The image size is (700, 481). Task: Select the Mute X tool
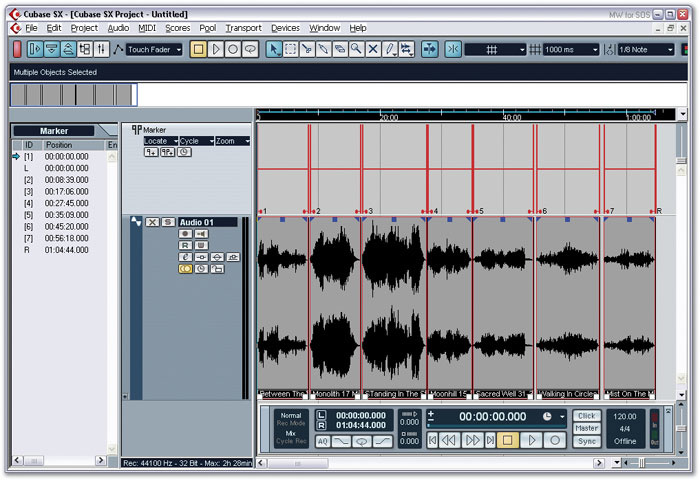point(373,49)
